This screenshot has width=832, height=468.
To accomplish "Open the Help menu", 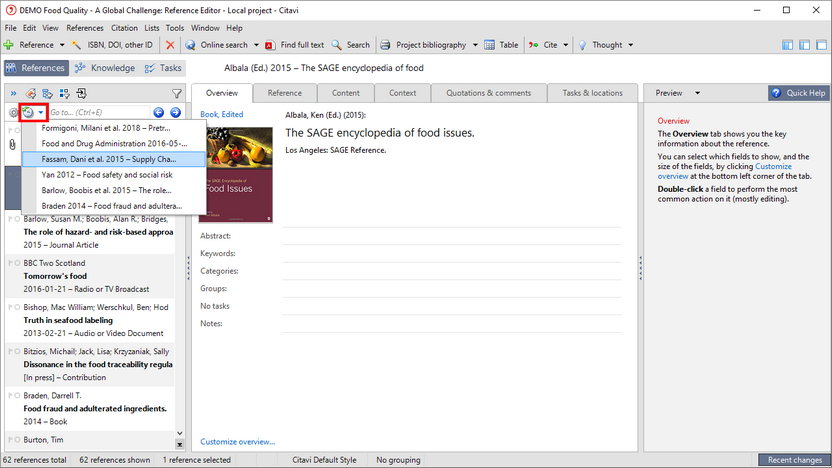I will [234, 28].
